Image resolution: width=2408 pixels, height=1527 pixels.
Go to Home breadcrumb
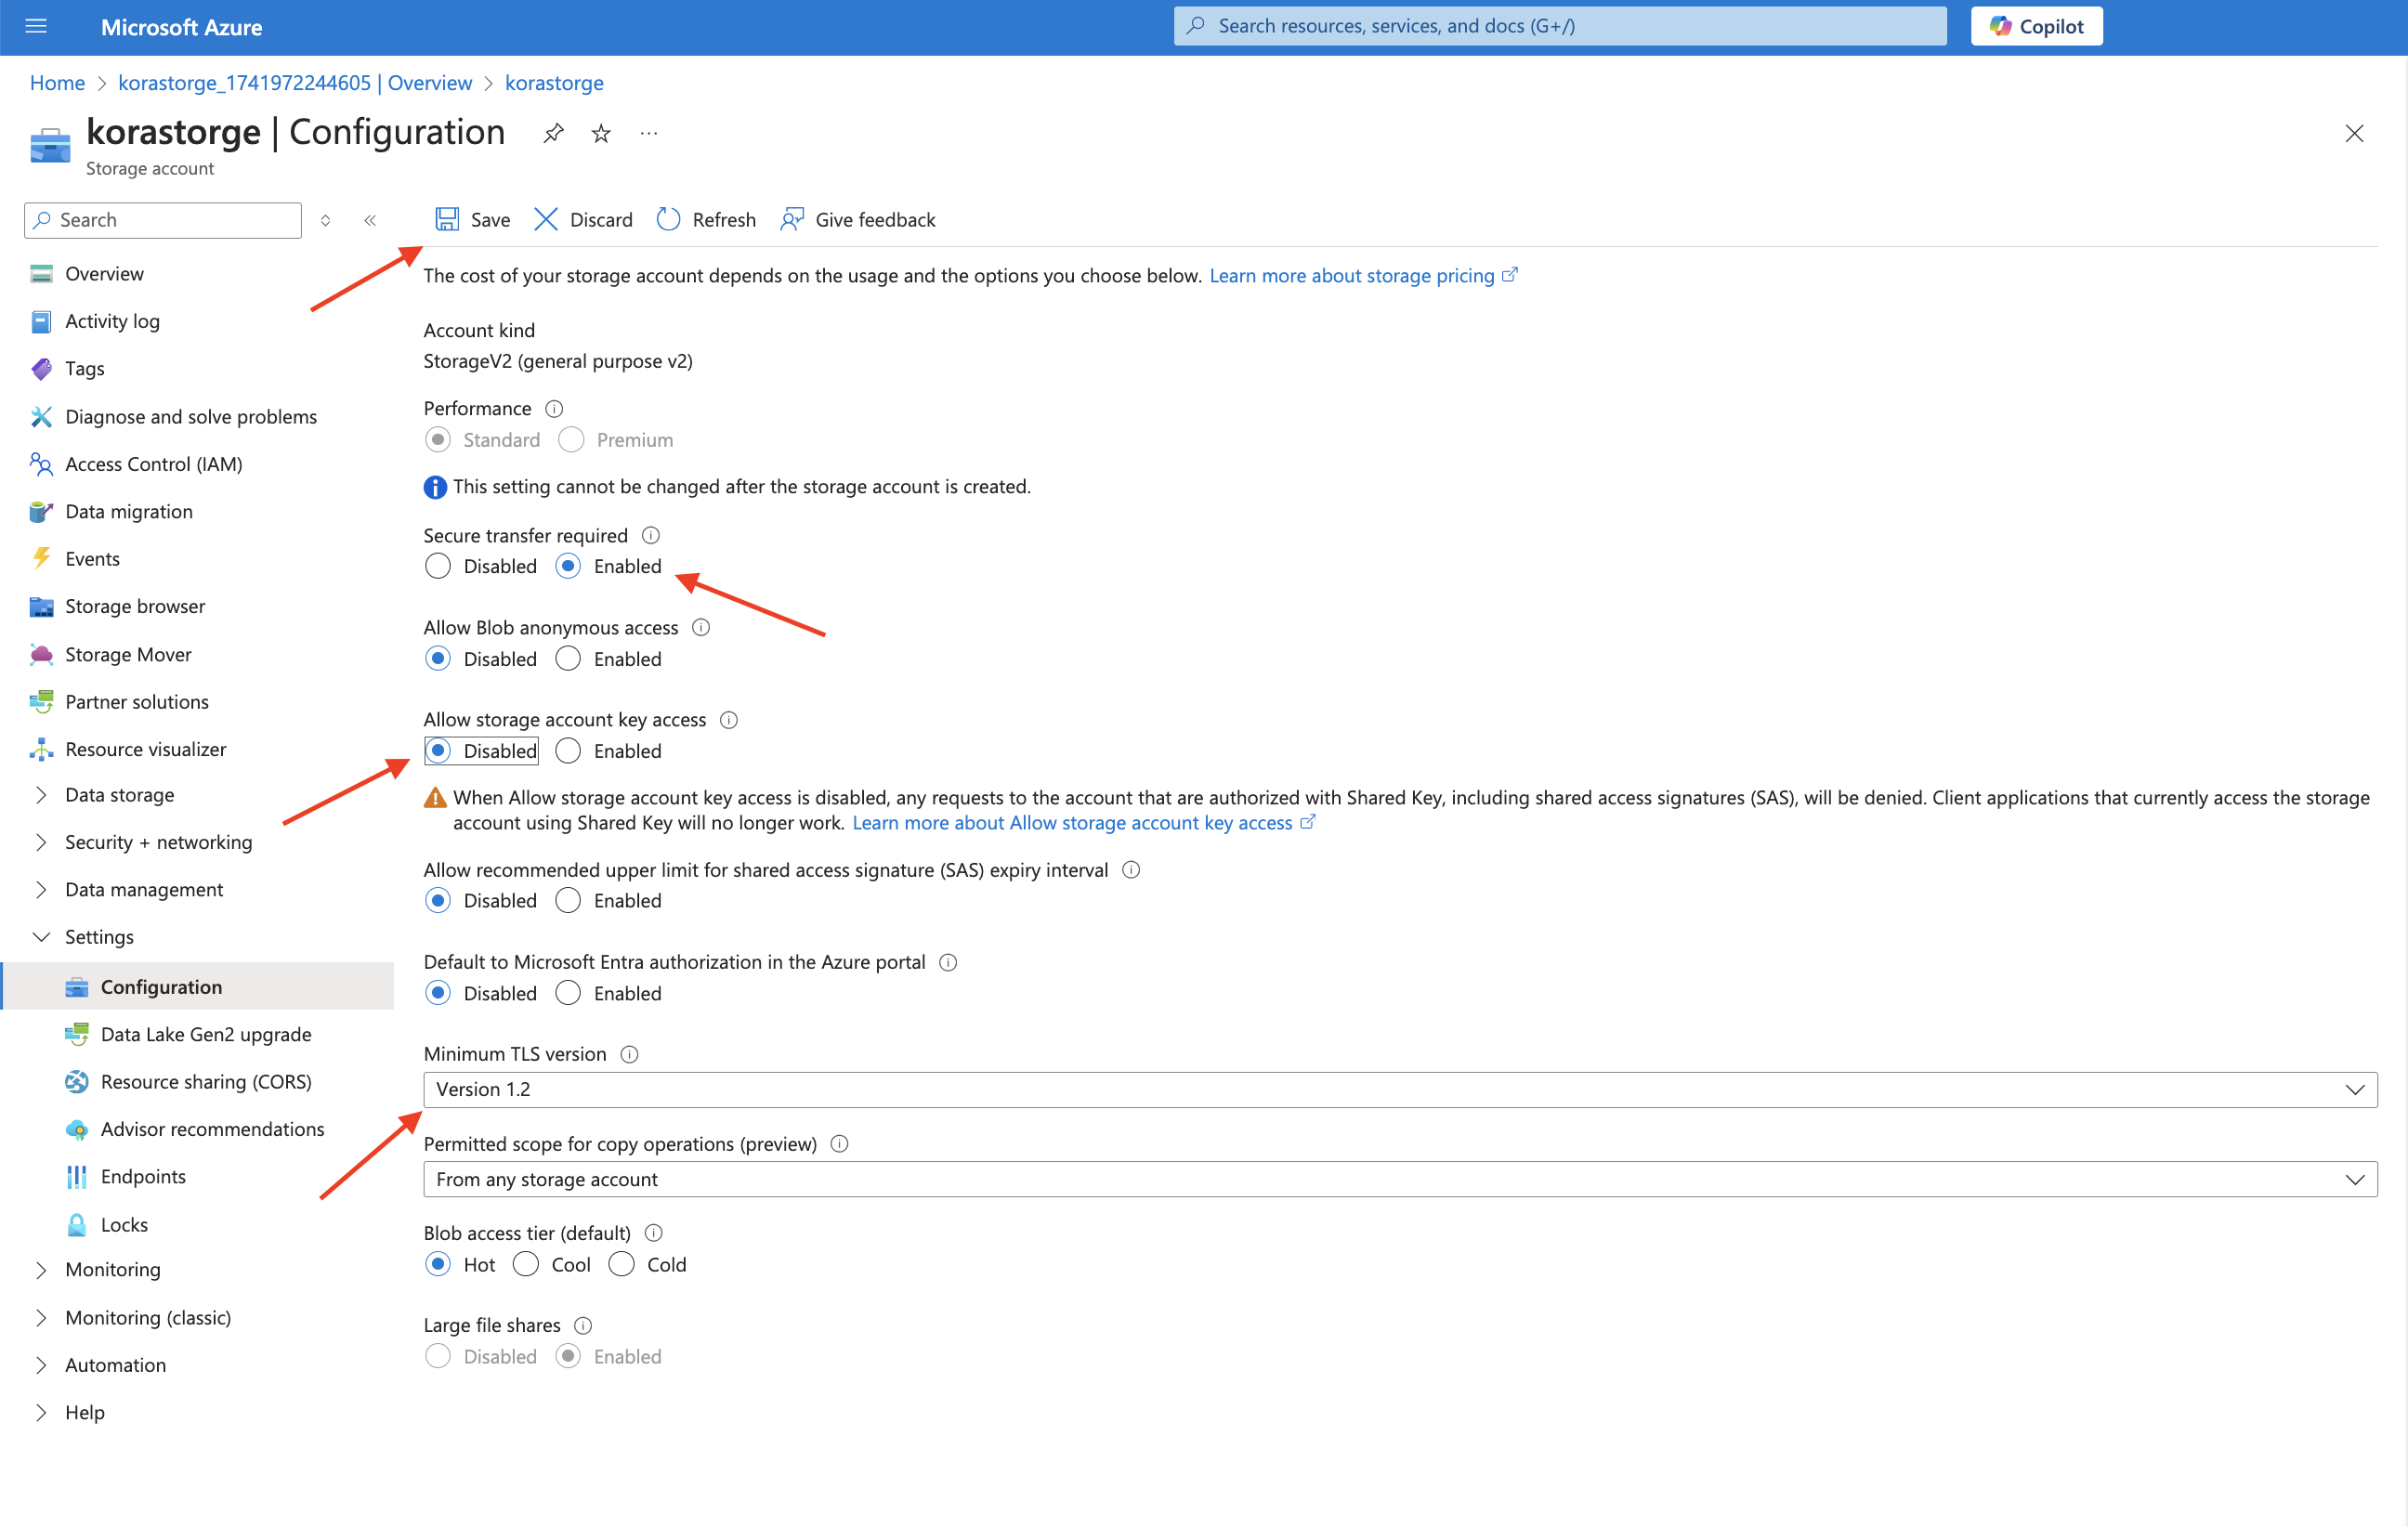[57, 83]
